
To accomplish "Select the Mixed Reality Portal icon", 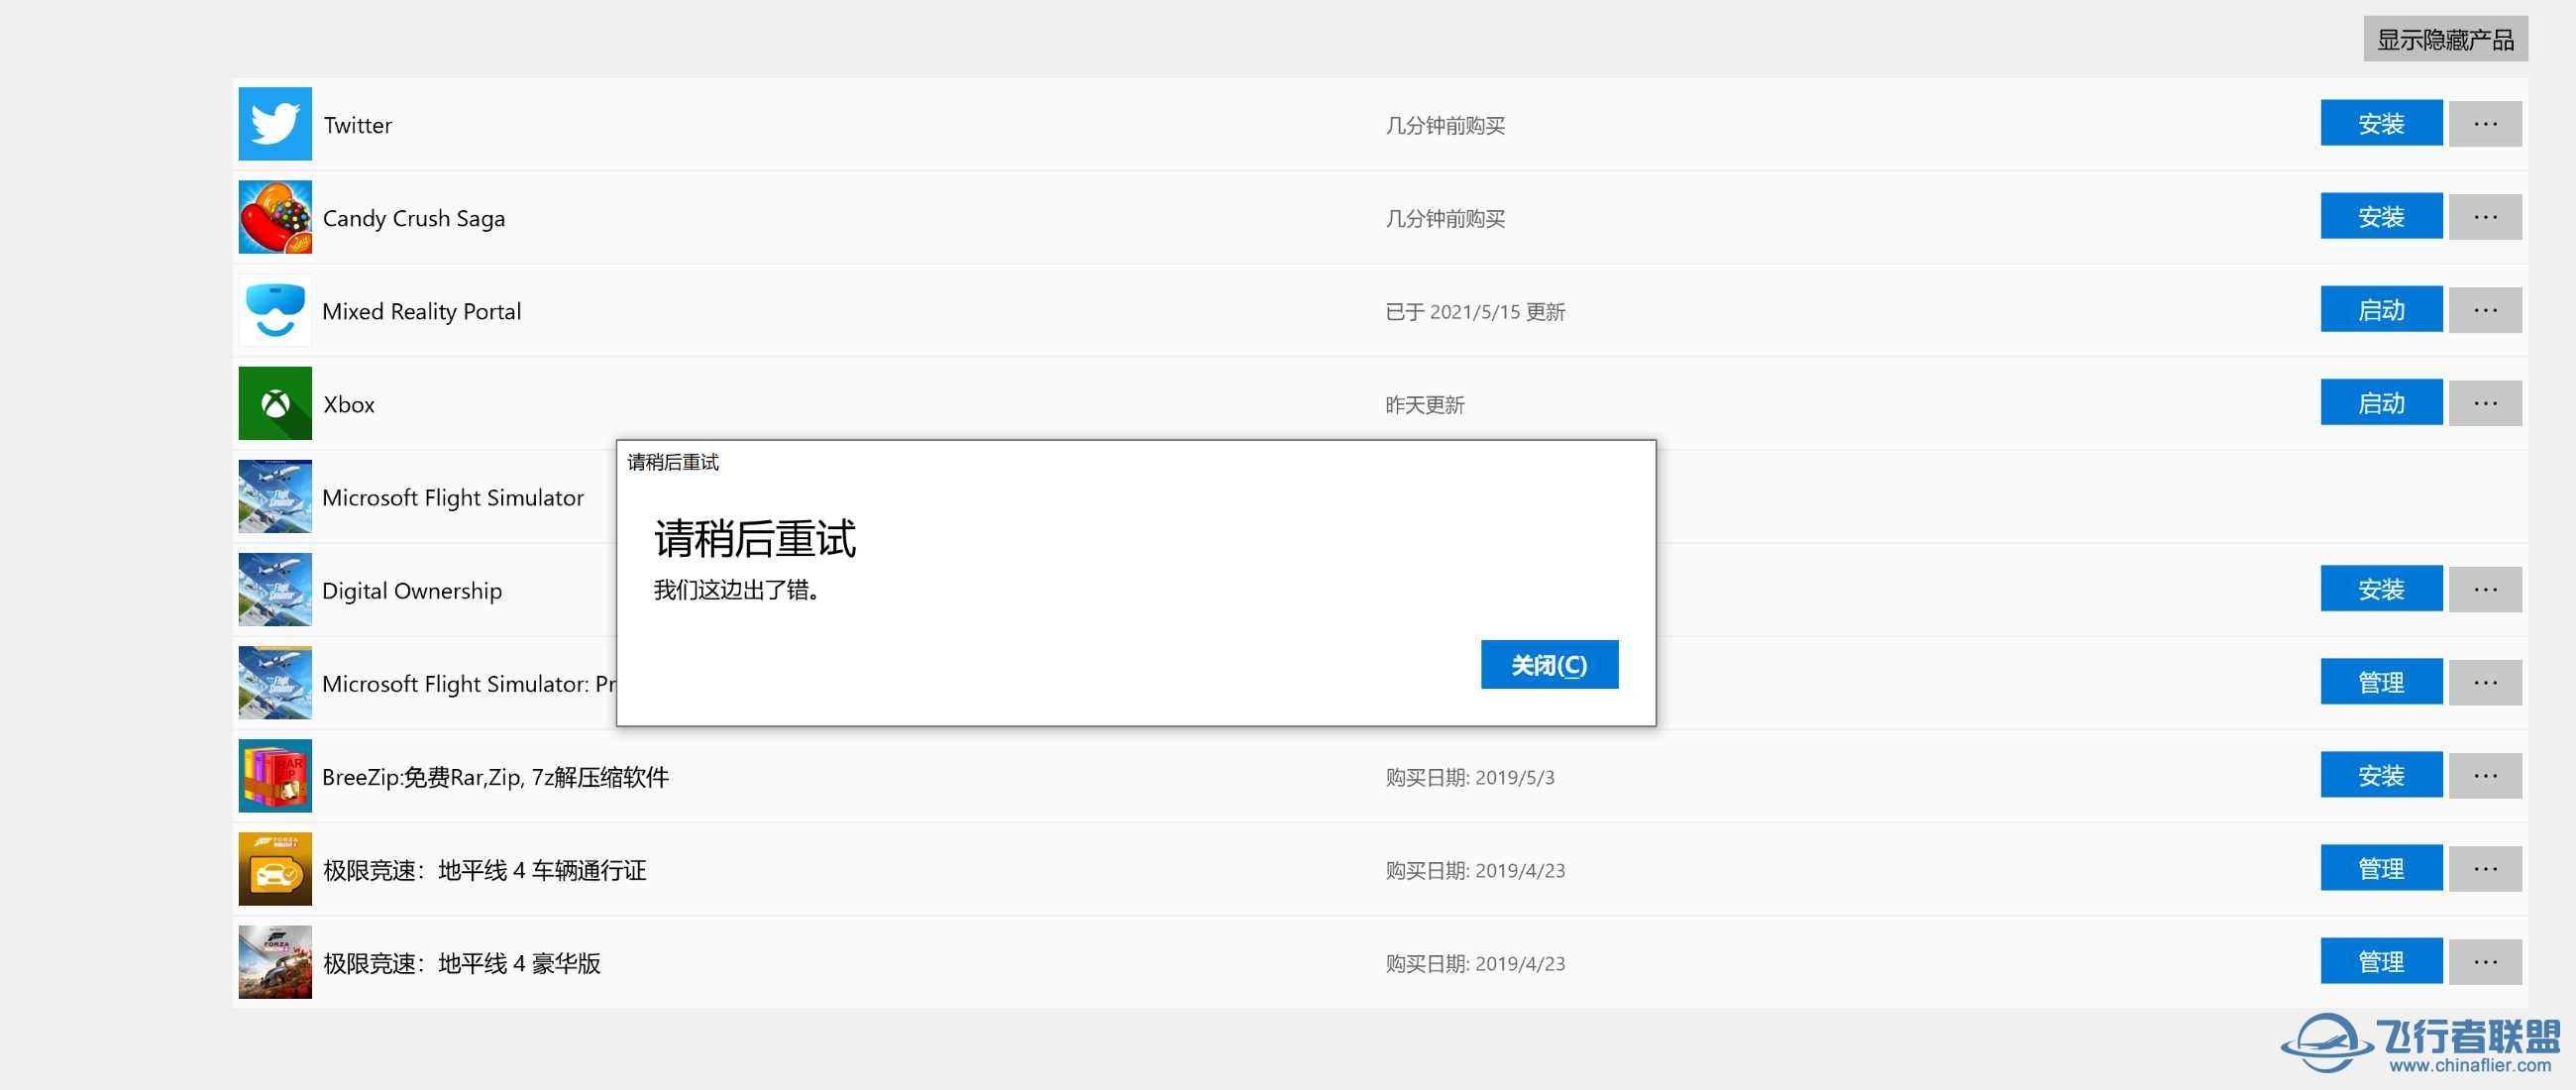I will pyautogui.click(x=274, y=311).
